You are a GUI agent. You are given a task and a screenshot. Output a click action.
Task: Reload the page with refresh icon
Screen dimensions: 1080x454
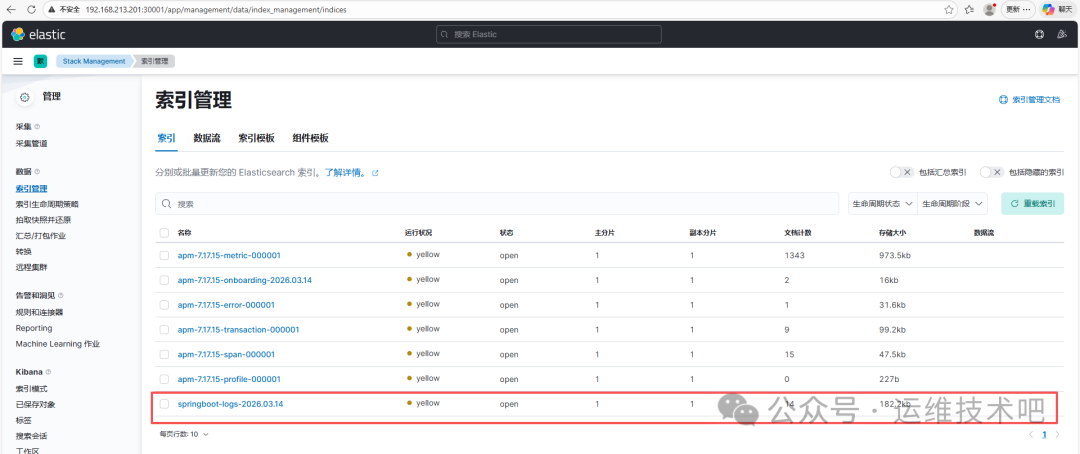point(32,10)
